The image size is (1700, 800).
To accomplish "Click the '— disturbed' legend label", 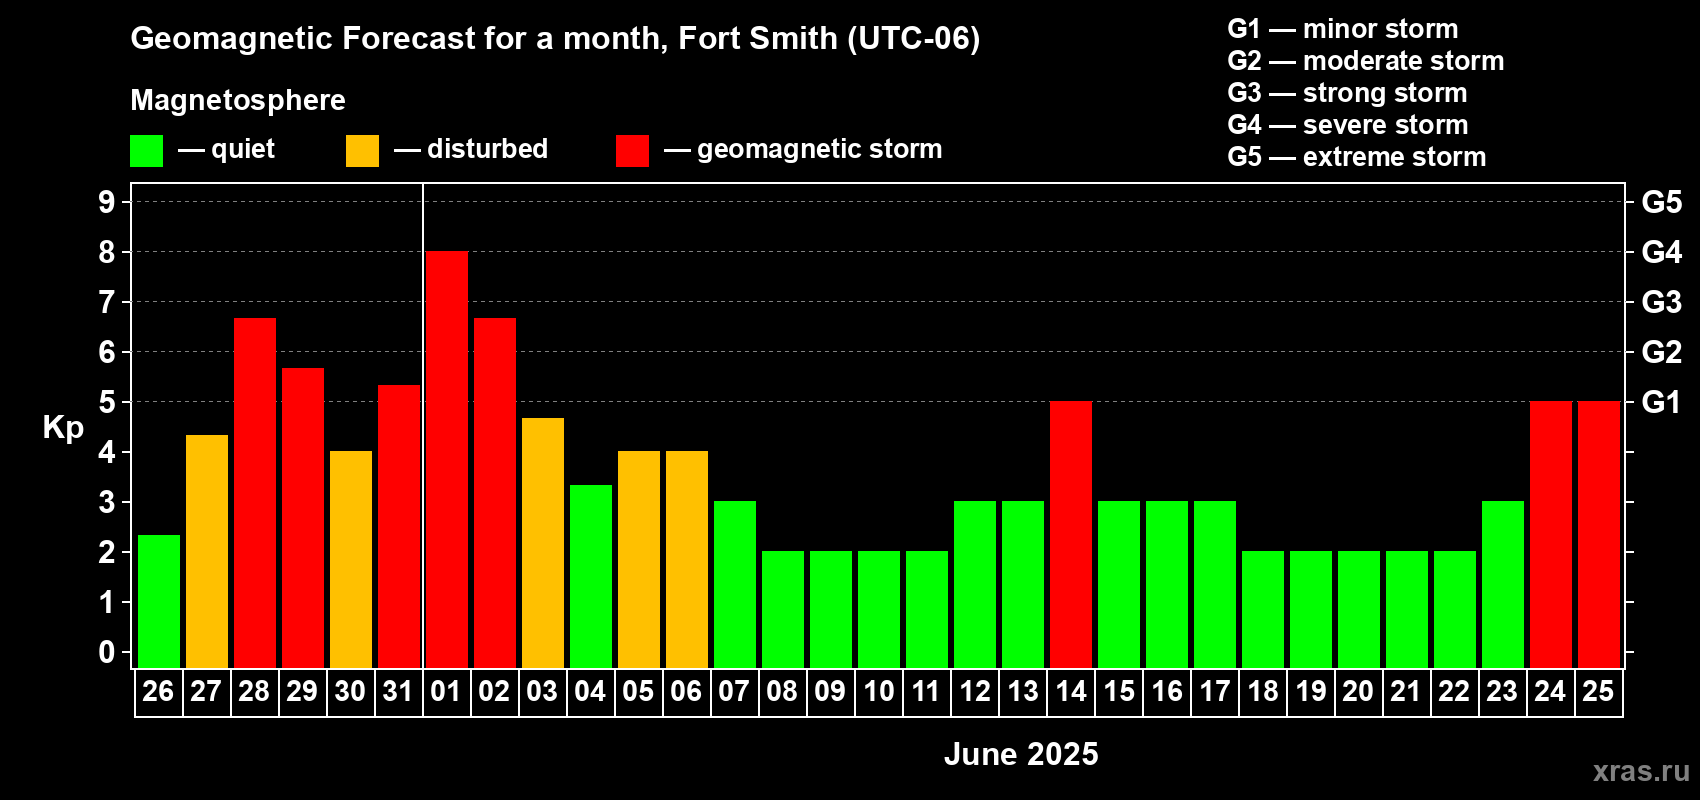I will [x=471, y=150].
